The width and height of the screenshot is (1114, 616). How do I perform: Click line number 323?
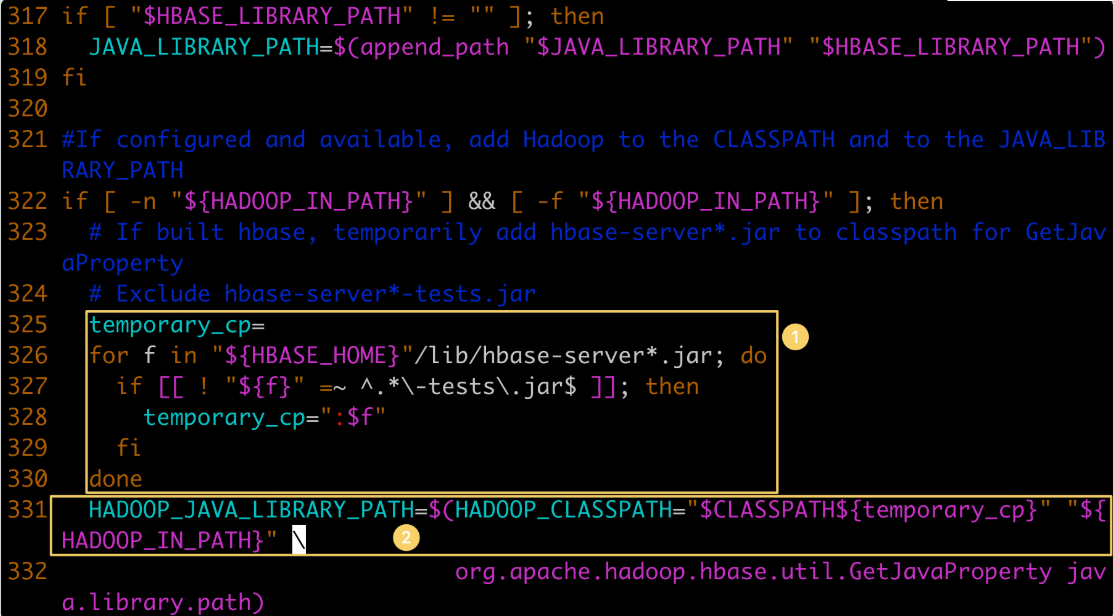click(x=28, y=232)
